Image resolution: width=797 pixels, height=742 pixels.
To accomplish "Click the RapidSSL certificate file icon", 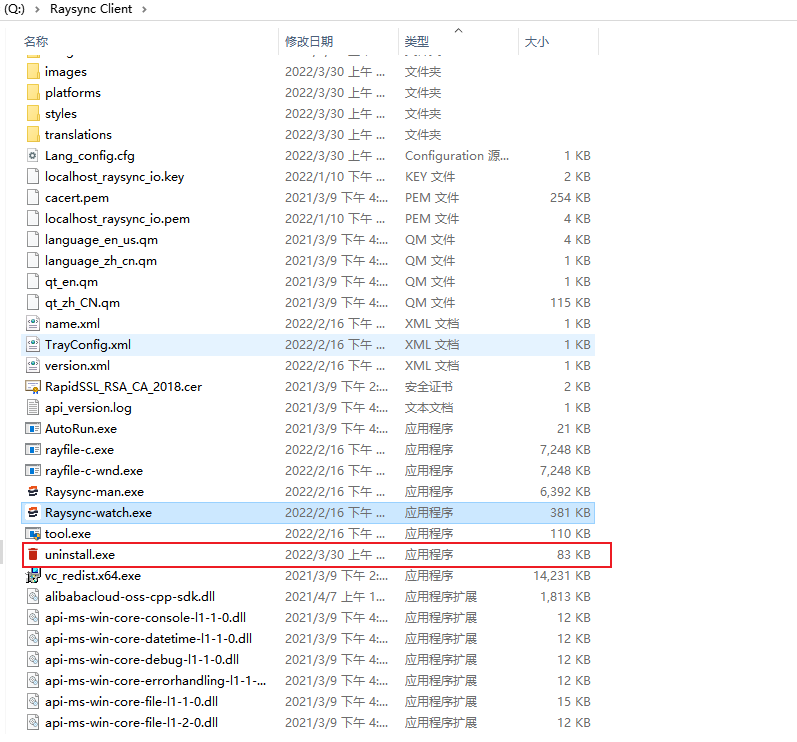I will [x=33, y=387].
